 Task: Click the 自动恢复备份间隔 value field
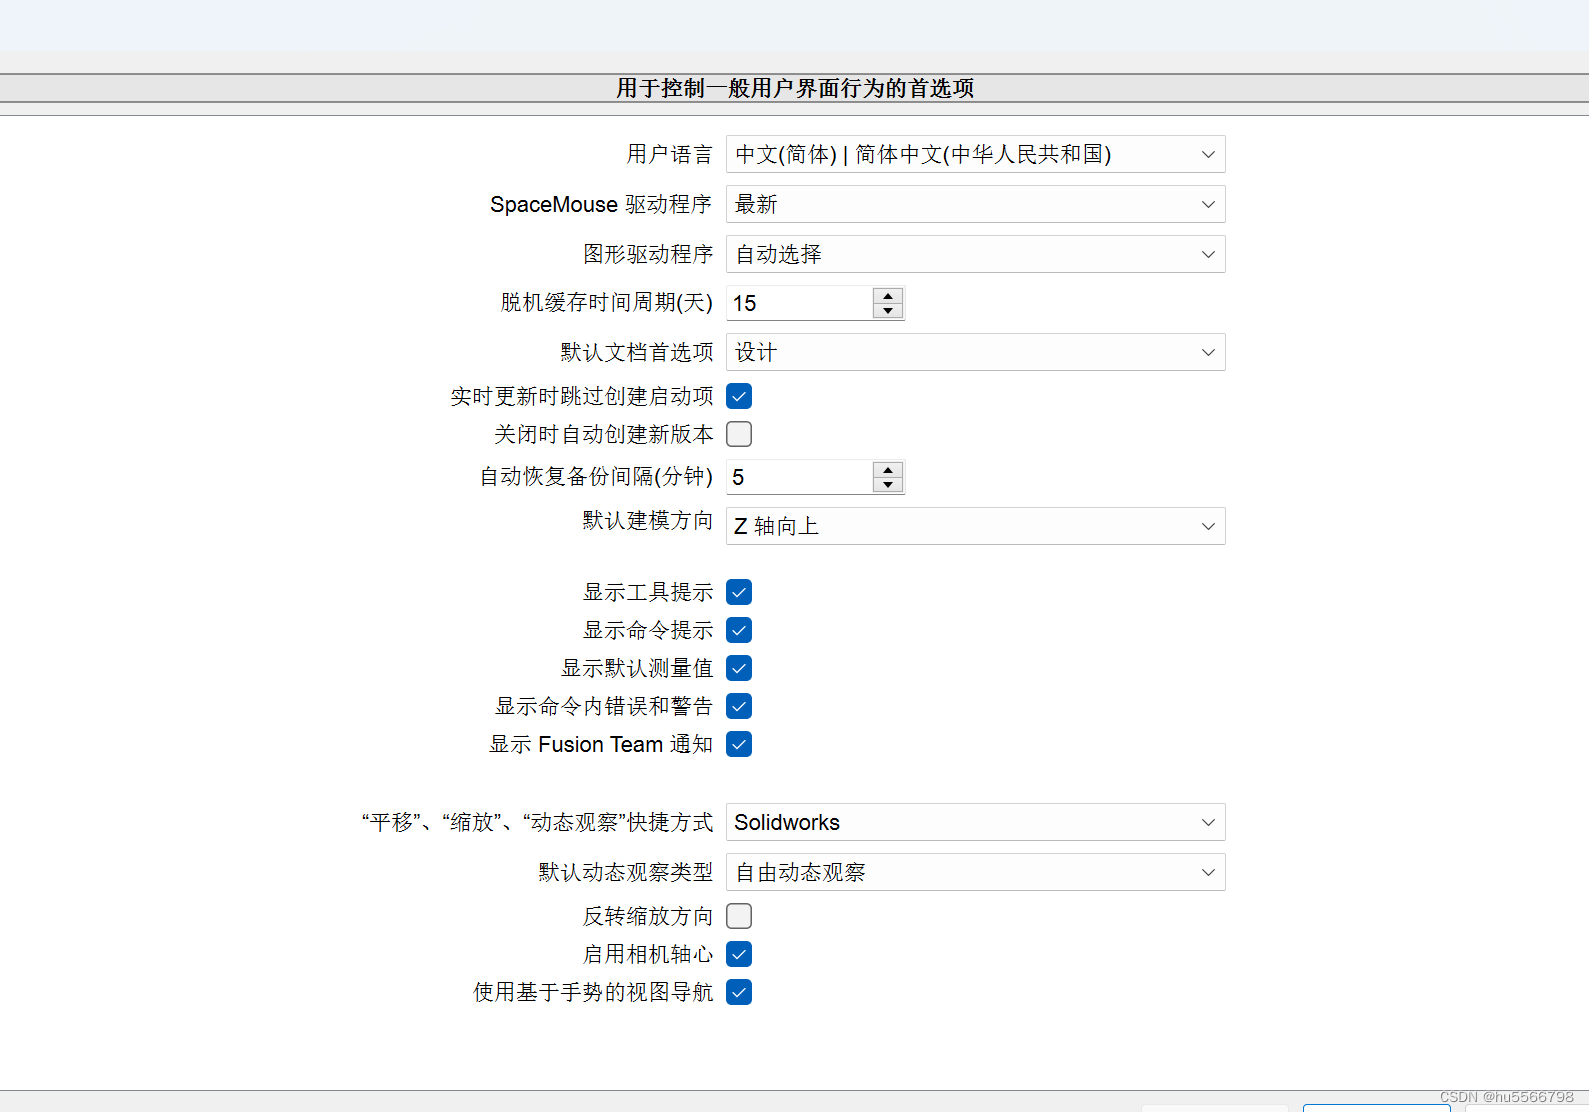tap(799, 477)
